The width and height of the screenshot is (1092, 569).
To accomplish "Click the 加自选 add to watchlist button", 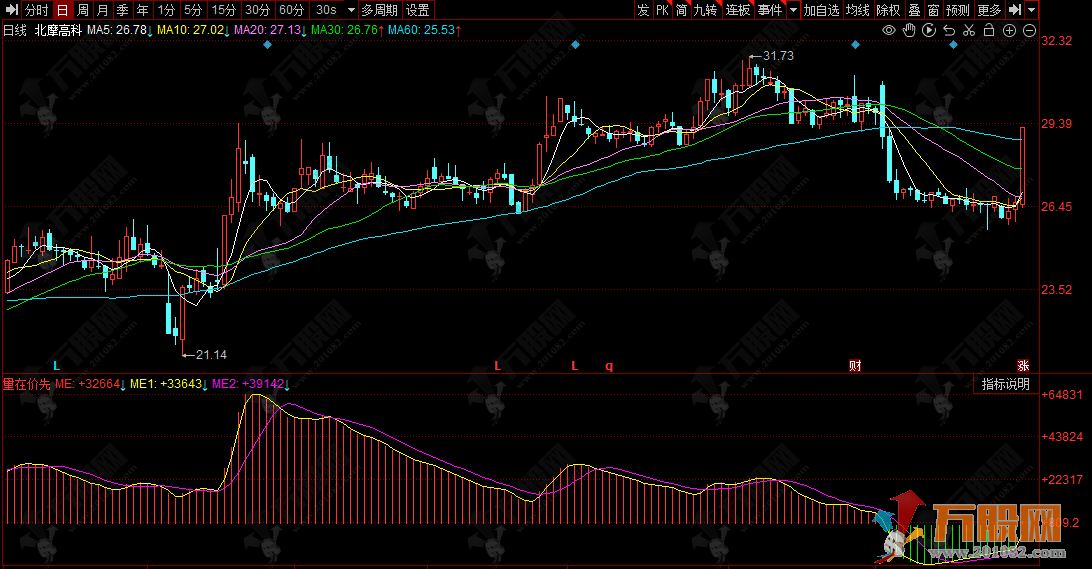I will (x=821, y=10).
